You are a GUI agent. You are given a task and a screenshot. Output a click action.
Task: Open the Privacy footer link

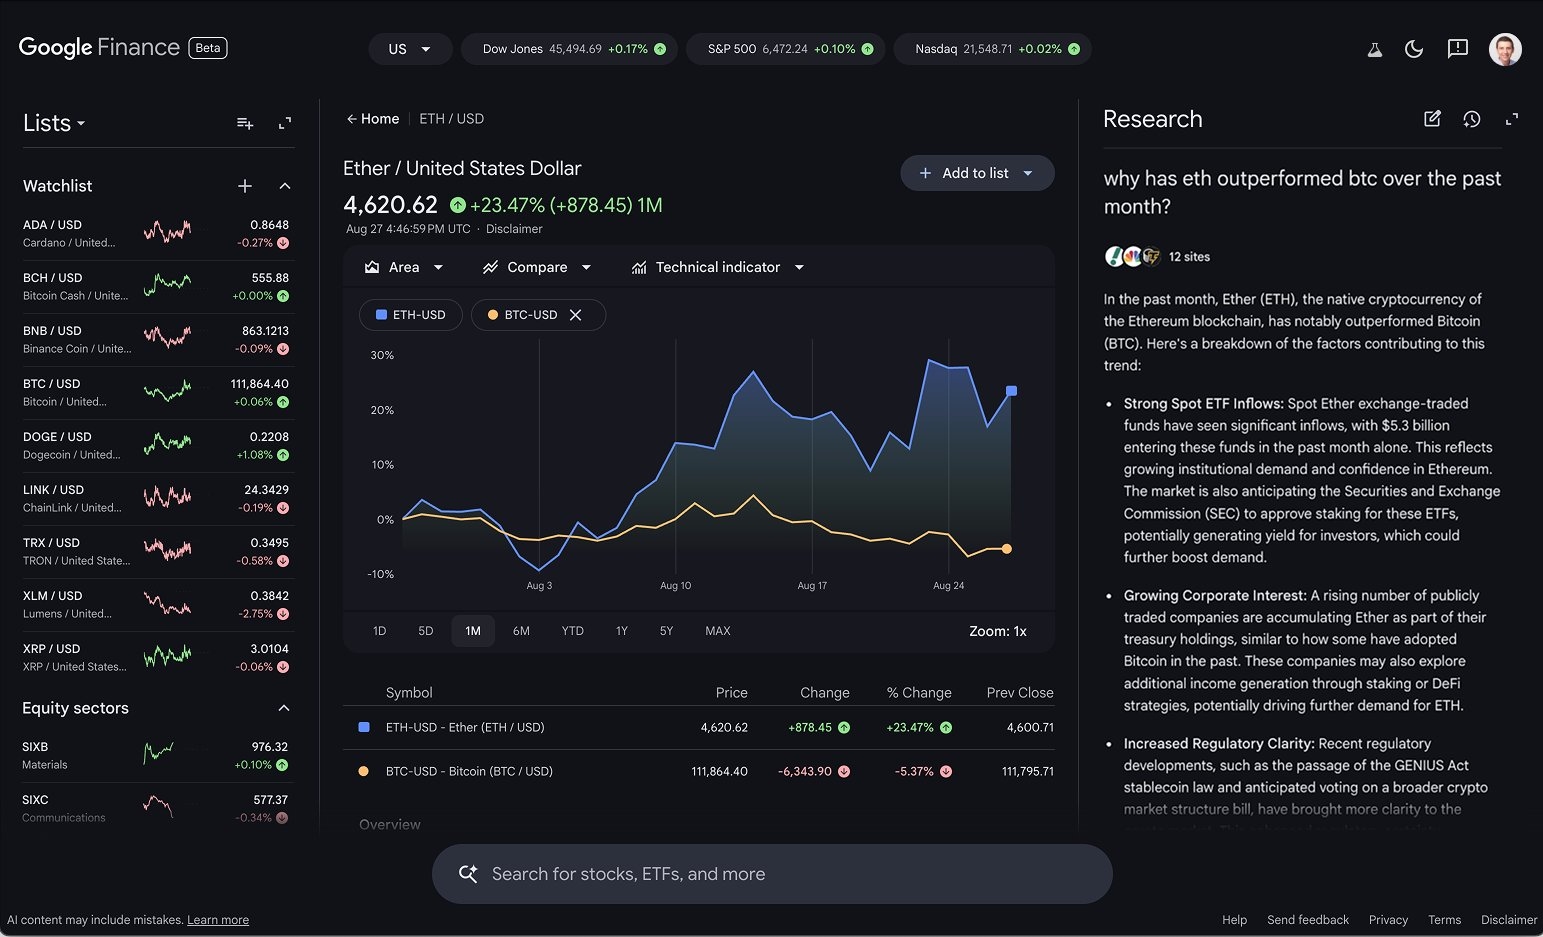(x=1388, y=920)
